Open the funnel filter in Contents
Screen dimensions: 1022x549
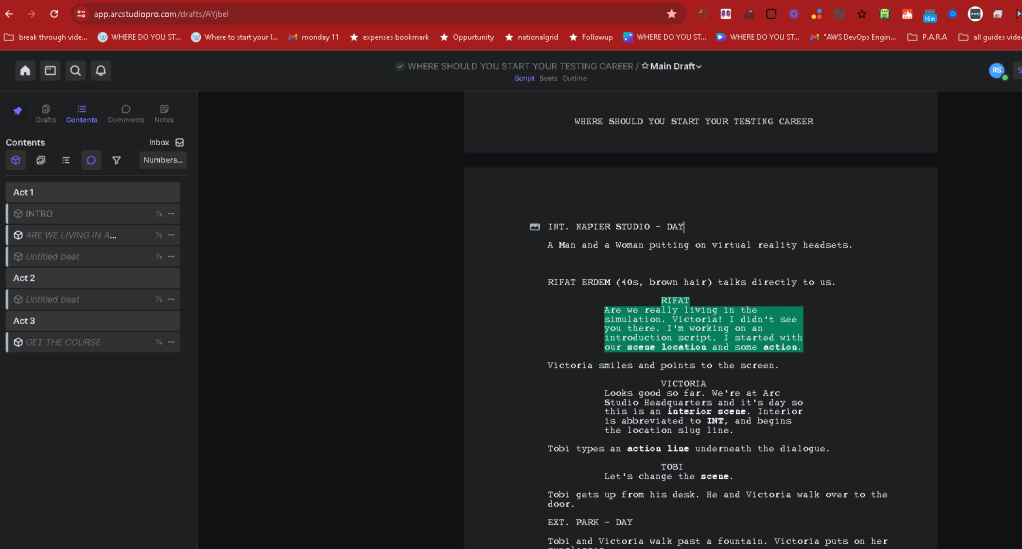coord(116,160)
